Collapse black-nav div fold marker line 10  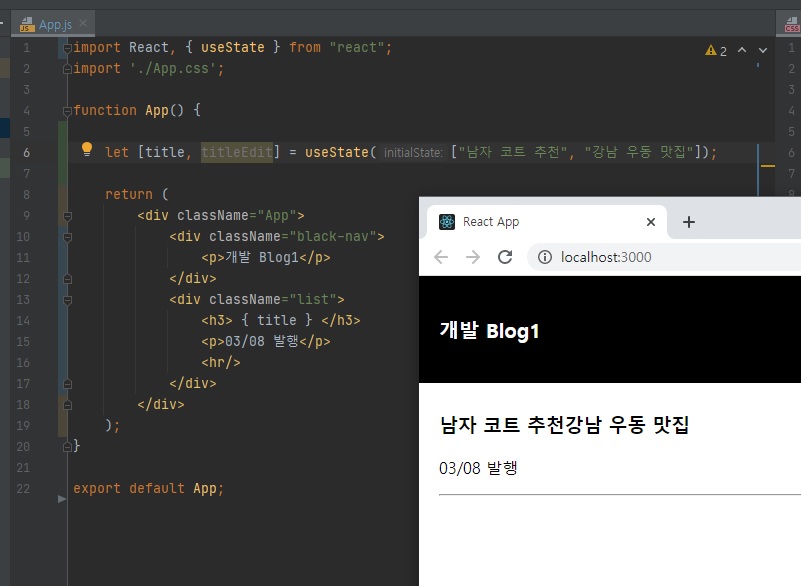[x=67, y=237]
